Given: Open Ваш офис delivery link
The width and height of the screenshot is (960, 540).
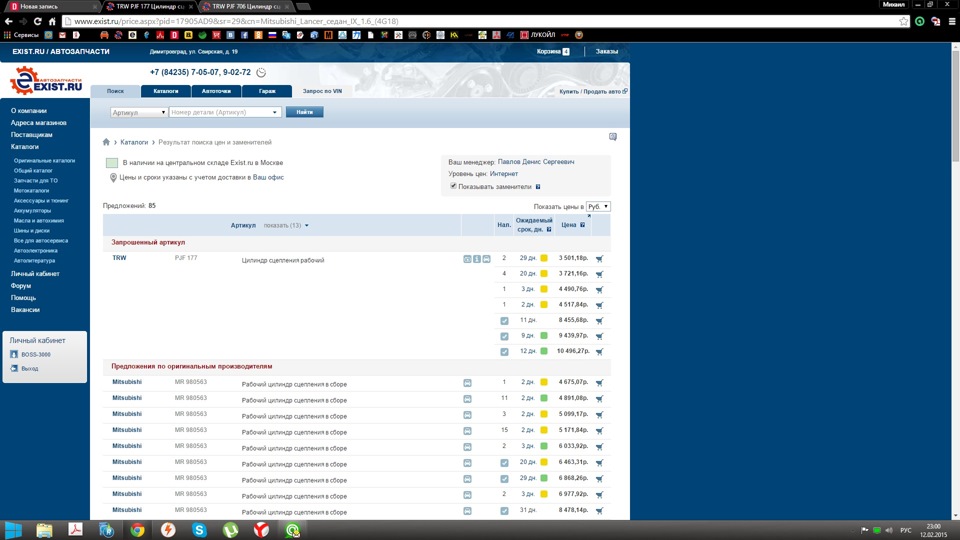Looking at the screenshot, I should 268,178.
